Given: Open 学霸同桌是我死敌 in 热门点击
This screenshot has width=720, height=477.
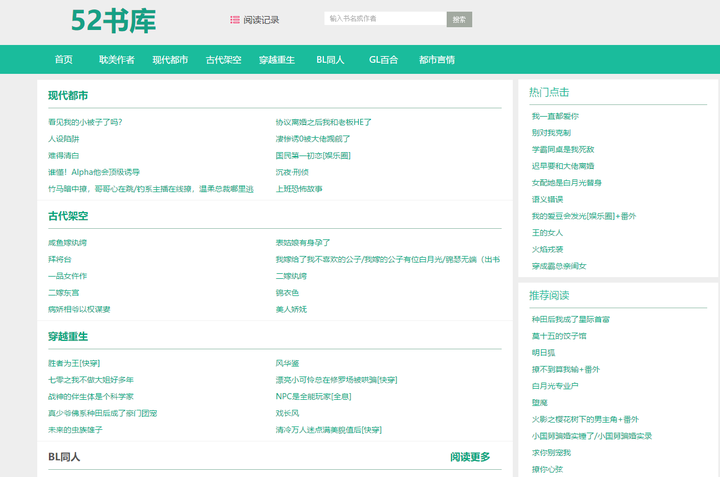Looking at the screenshot, I should 562,149.
